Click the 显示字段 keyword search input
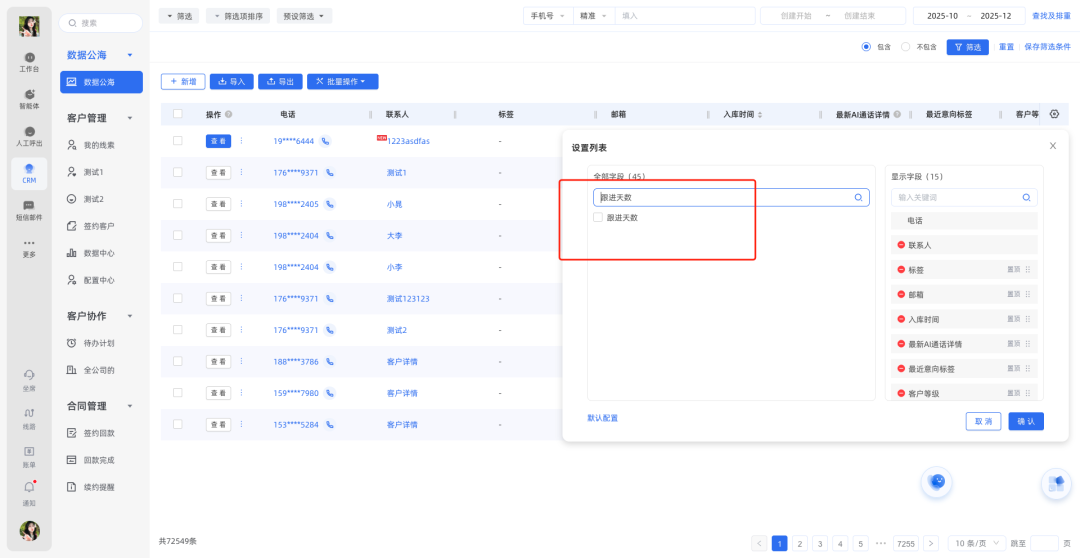1080x558 pixels. [x=955, y=198]
